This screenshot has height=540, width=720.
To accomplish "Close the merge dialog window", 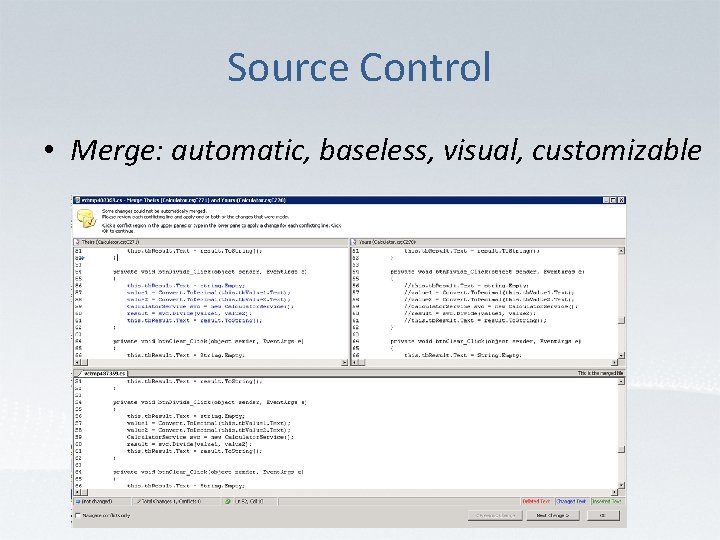I will tap(621, 200).
